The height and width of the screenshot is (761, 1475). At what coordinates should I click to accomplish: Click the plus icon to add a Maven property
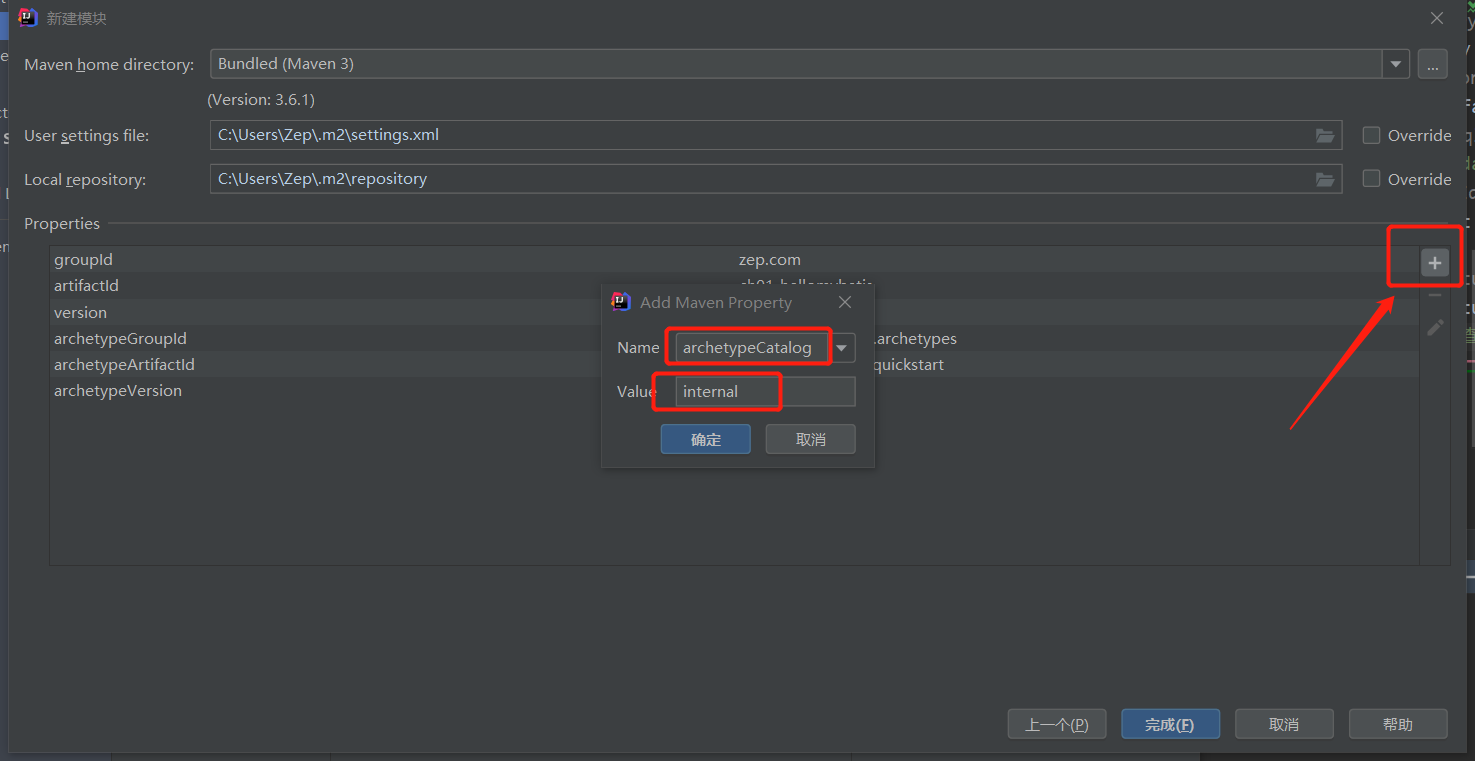[1434, 263]
